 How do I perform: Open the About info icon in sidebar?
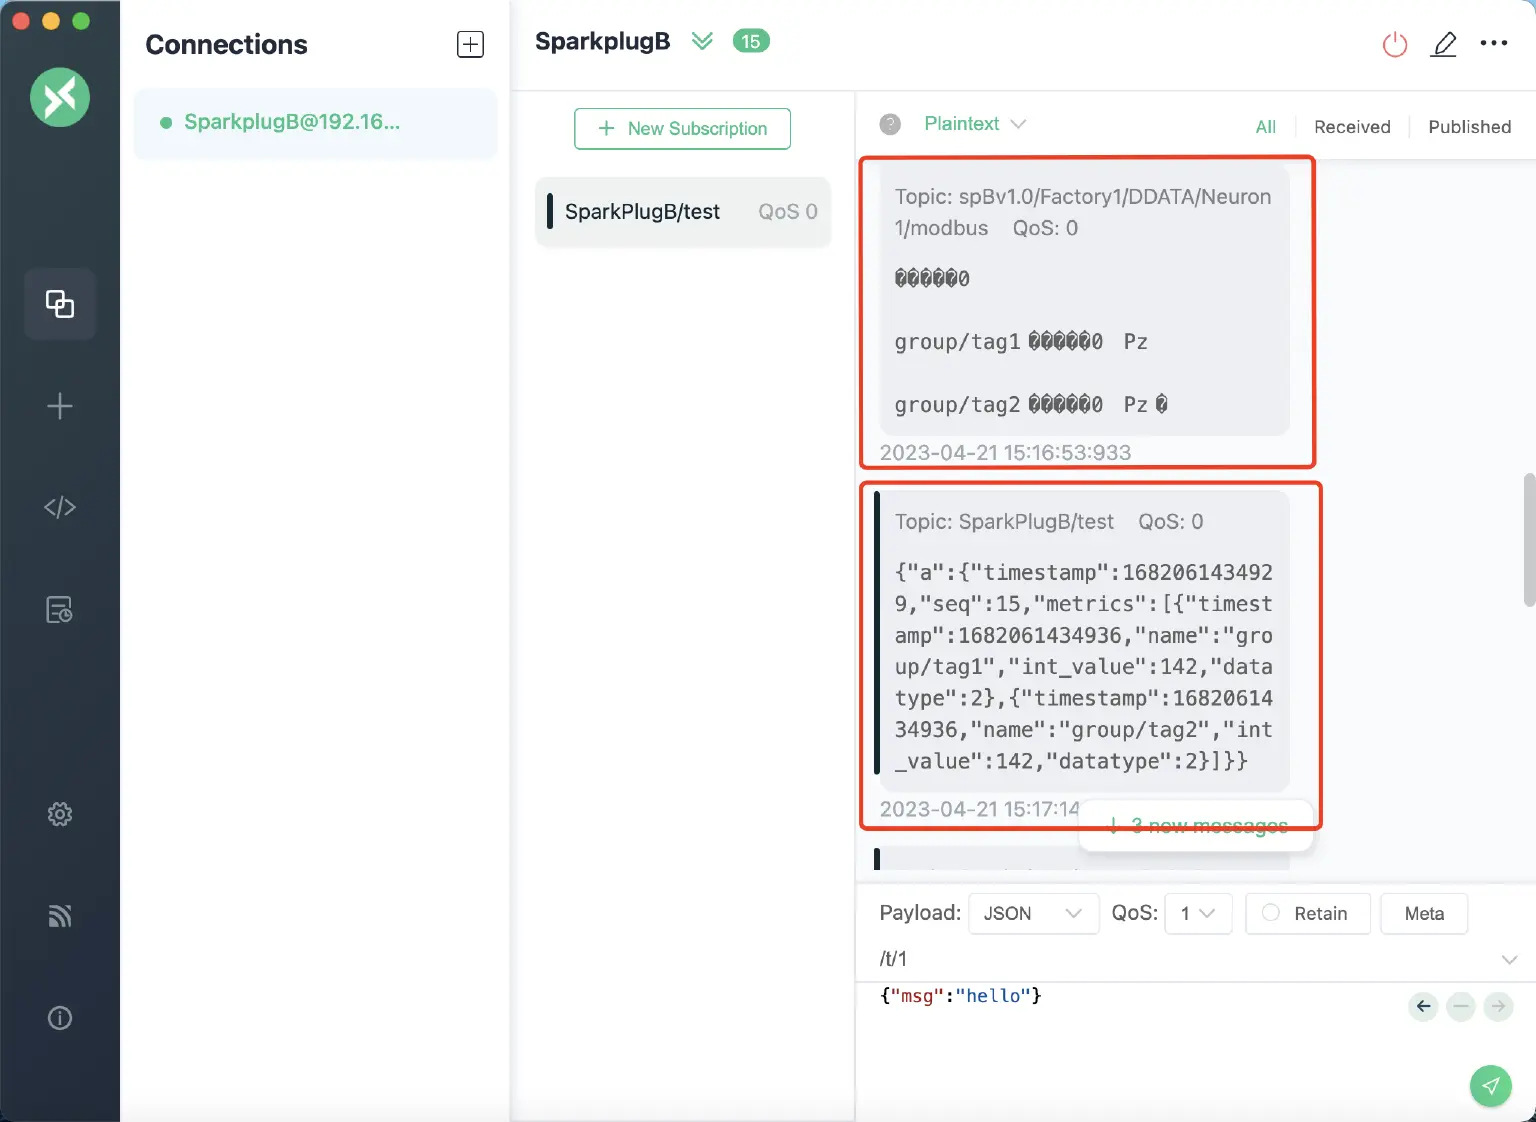[60, 1018]
